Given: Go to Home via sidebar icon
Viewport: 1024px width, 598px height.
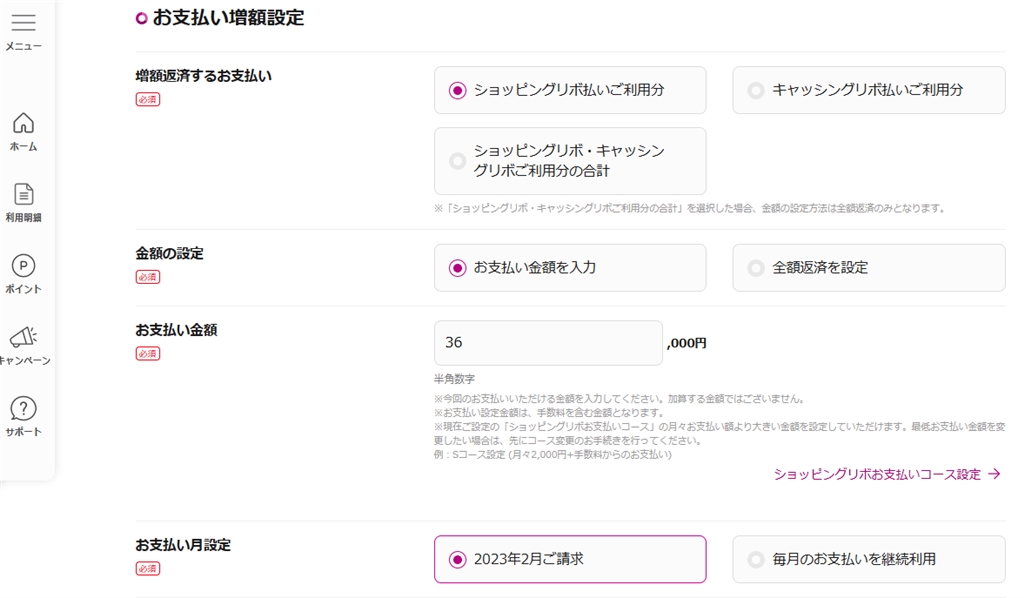Looking at the screenshot, I should [x=23, y=123].
